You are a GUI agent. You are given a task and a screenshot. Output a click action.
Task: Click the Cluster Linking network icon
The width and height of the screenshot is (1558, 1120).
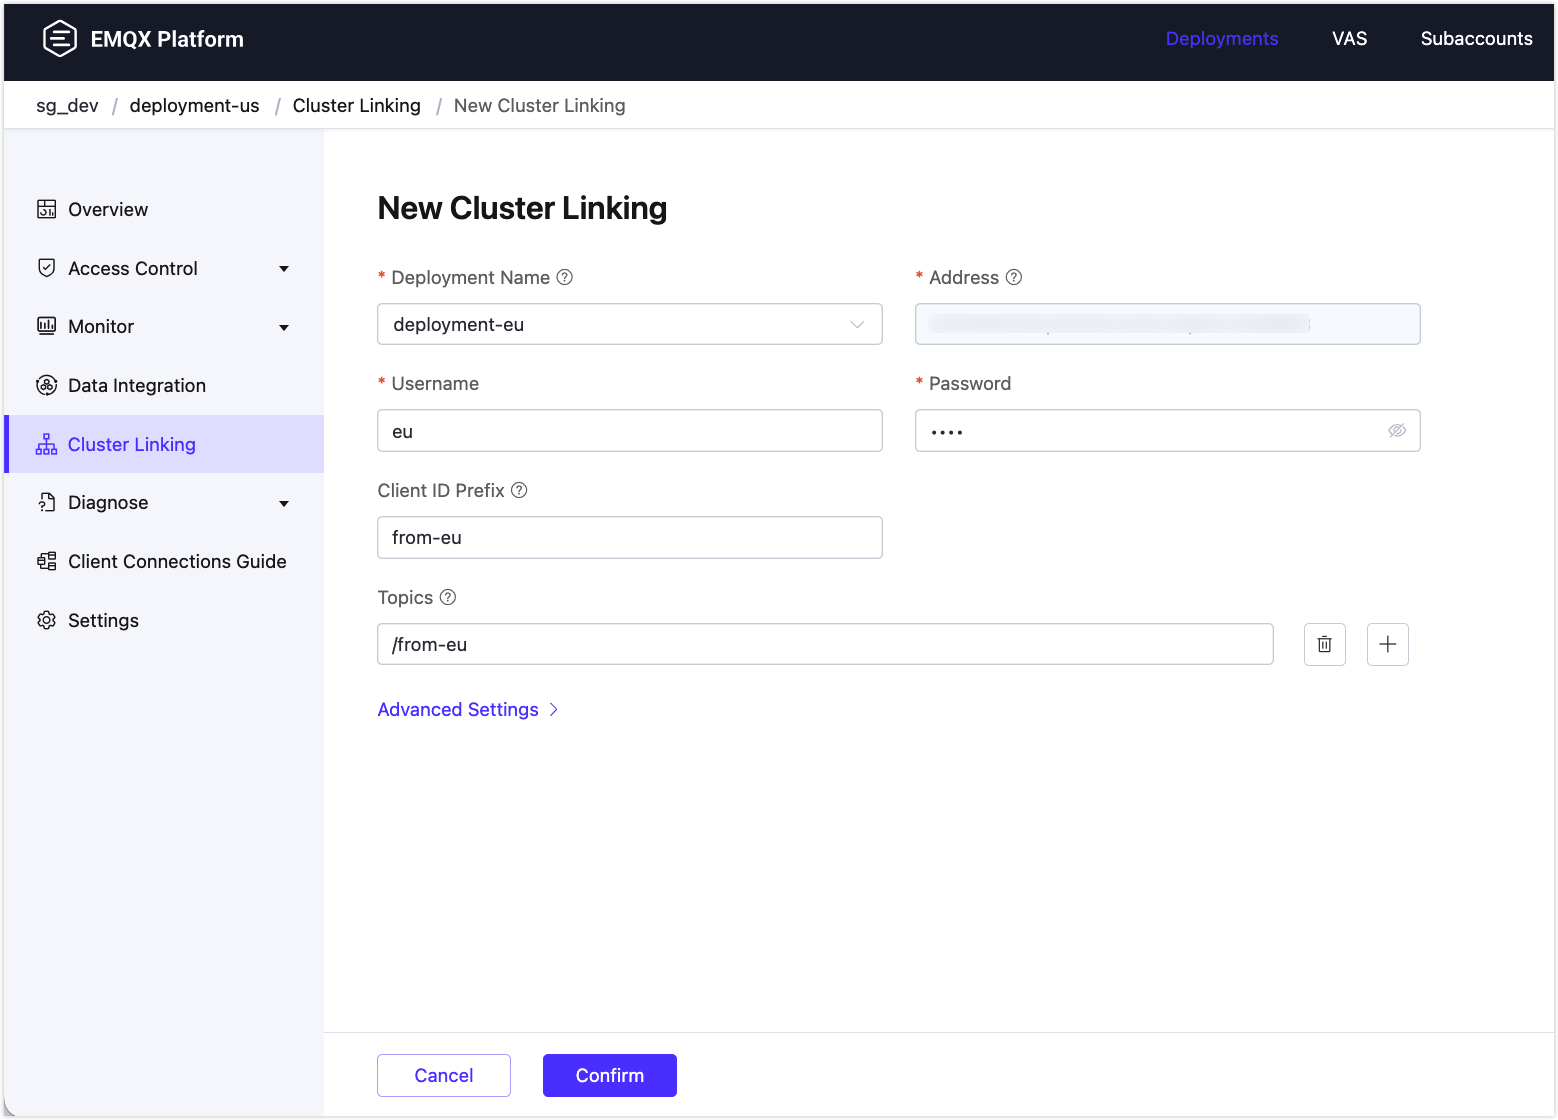click(x=46, y=444)
